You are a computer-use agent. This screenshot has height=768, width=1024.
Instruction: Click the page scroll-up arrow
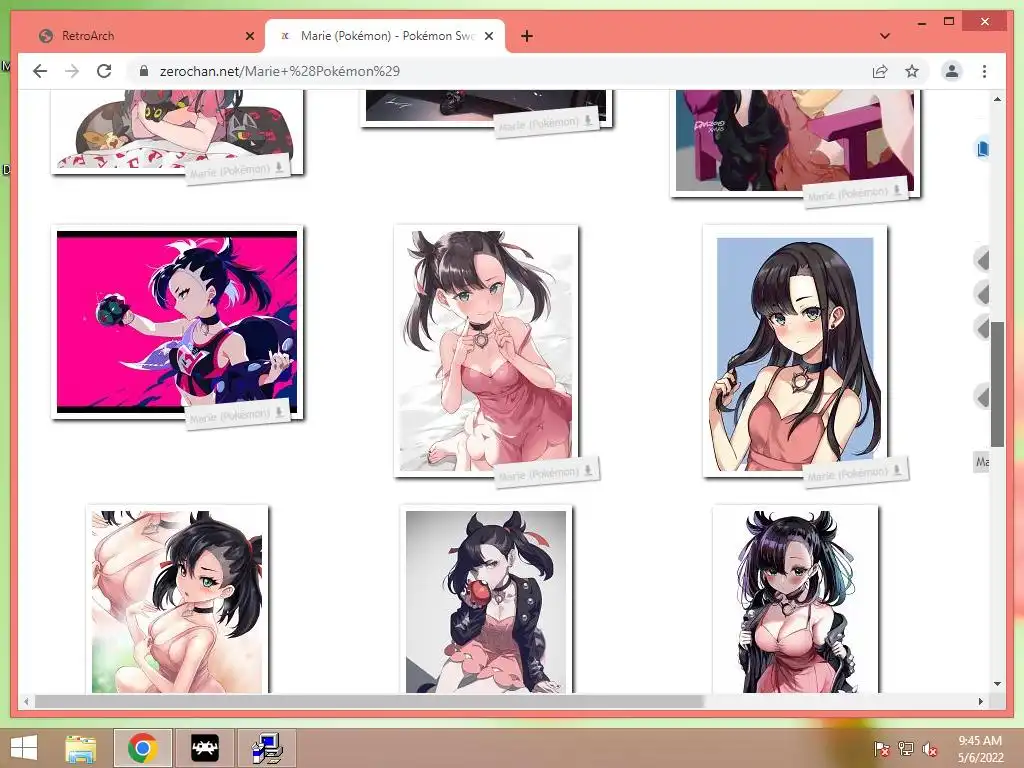coord(997,99)
